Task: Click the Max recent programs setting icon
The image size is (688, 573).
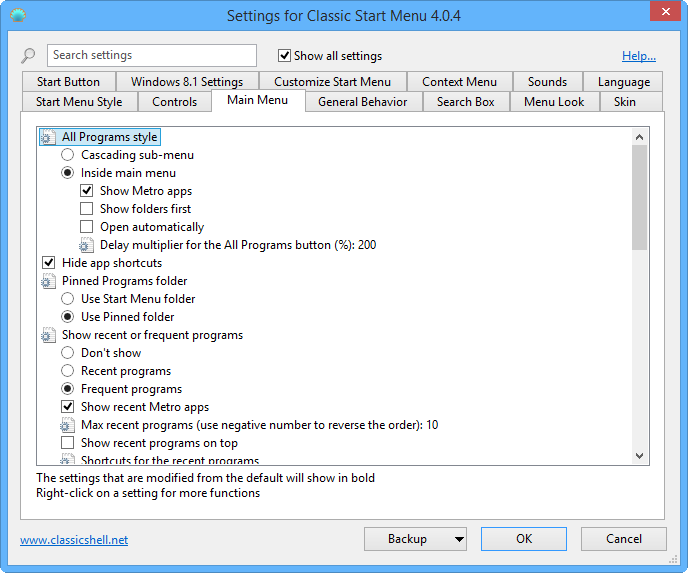Action: coord(67,425)
